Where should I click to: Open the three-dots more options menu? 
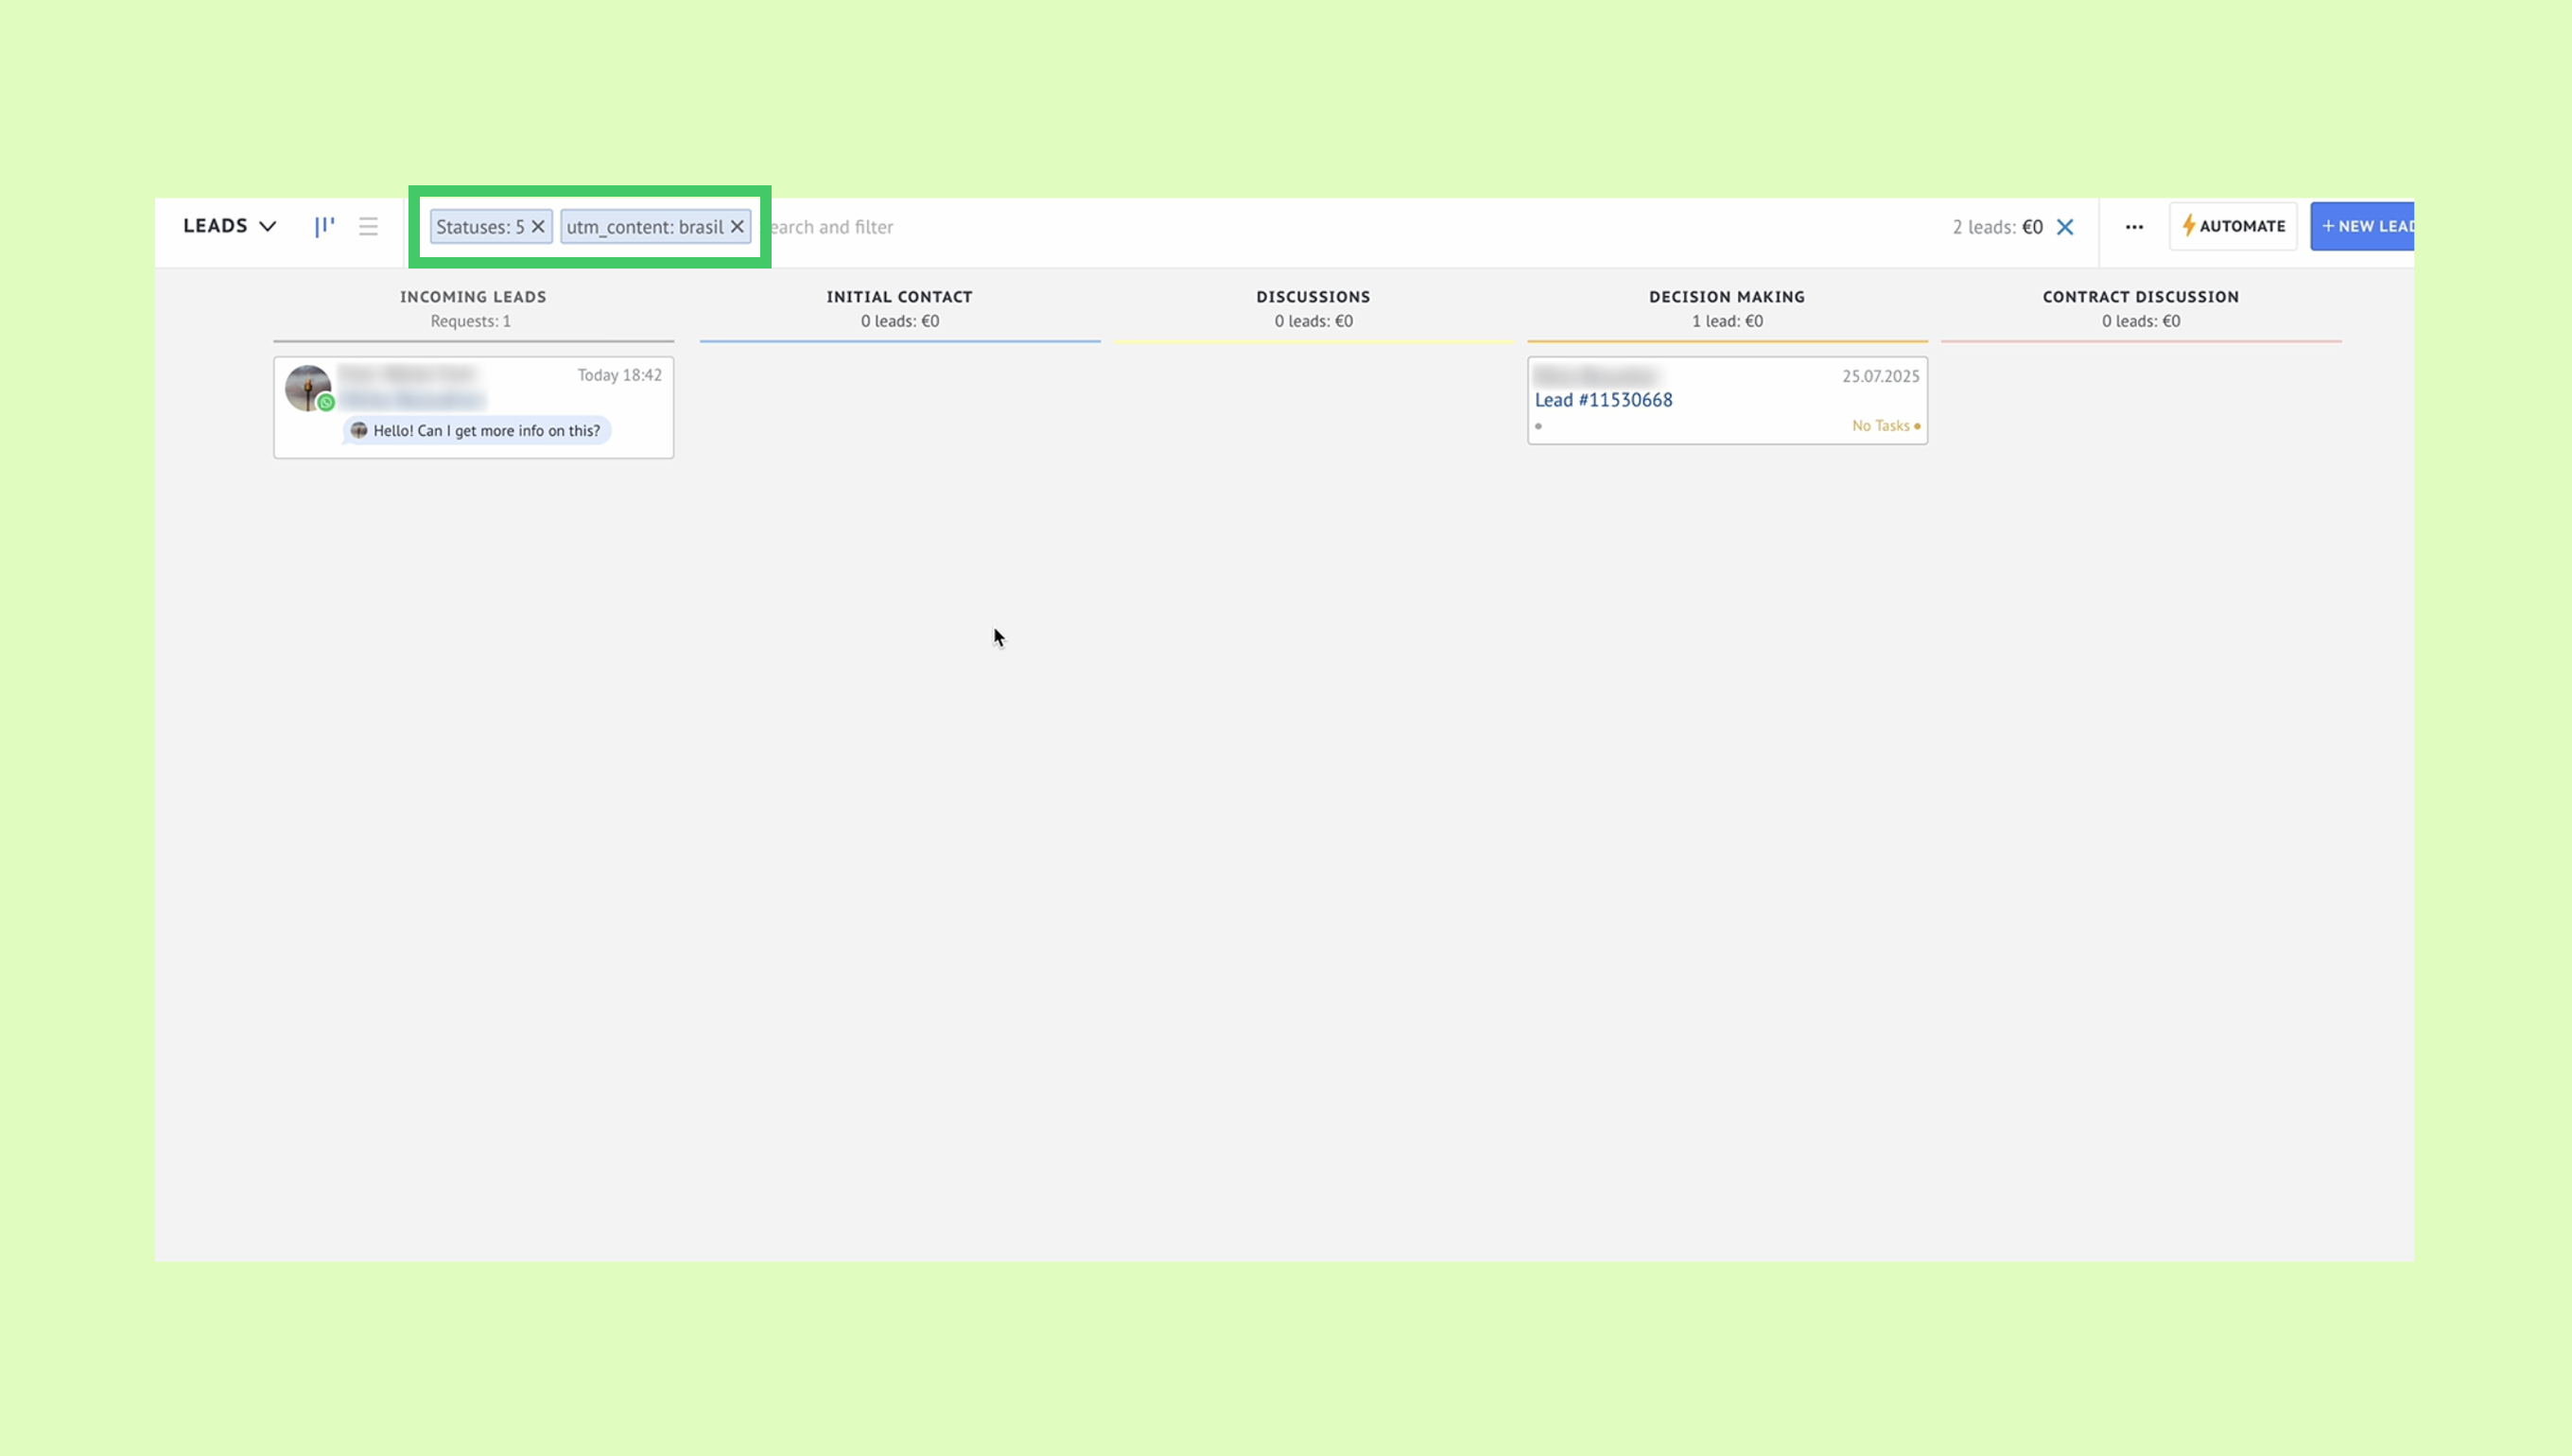coord(2134,227)
